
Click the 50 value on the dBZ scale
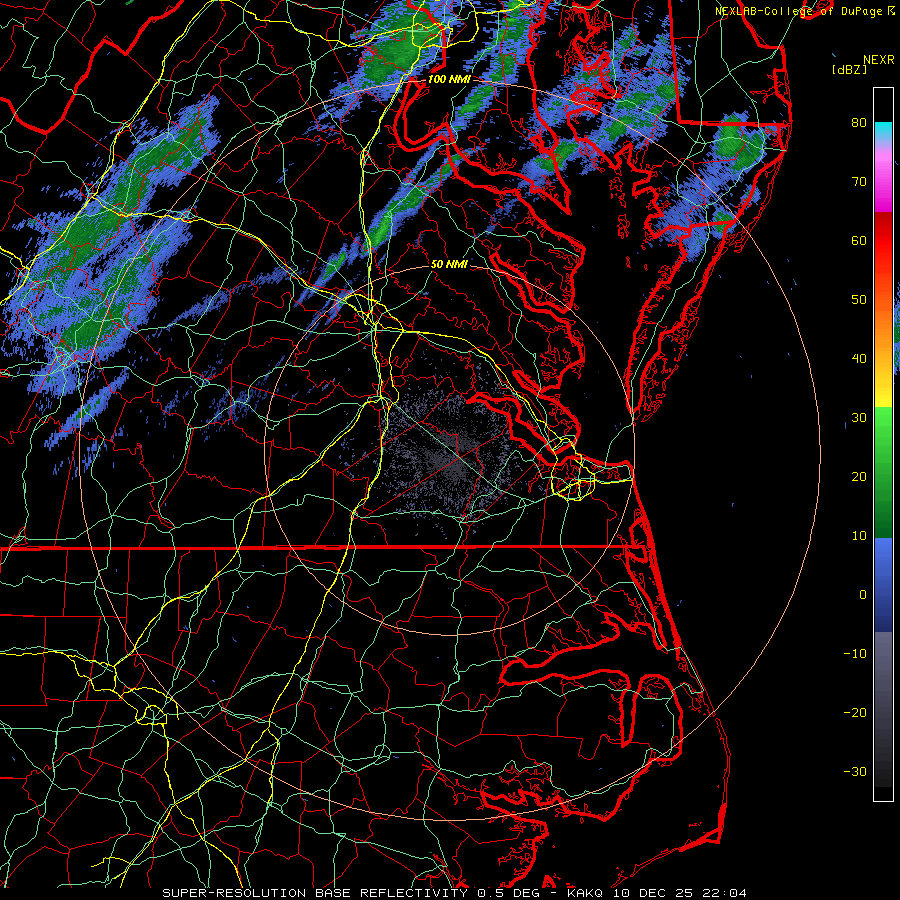click(x=859, y=300)
